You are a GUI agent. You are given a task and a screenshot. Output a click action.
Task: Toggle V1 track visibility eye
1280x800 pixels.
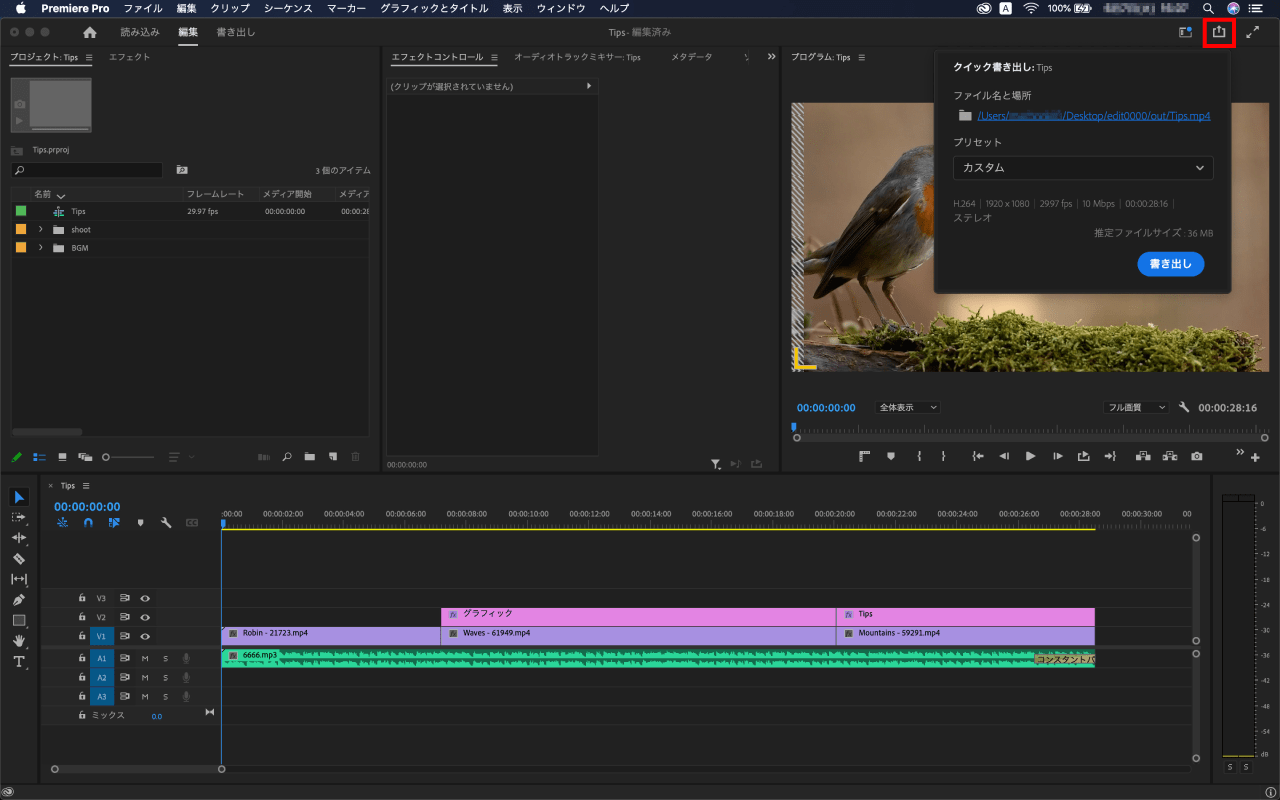coord(145,636)
